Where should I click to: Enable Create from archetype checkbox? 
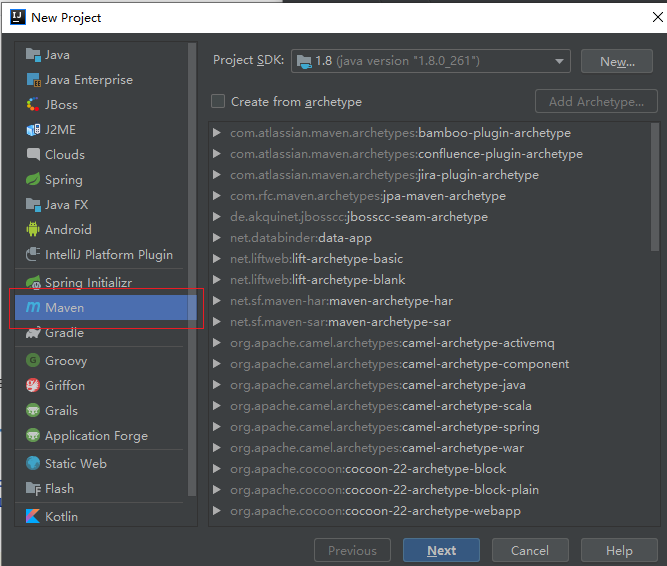coord(218,102)
